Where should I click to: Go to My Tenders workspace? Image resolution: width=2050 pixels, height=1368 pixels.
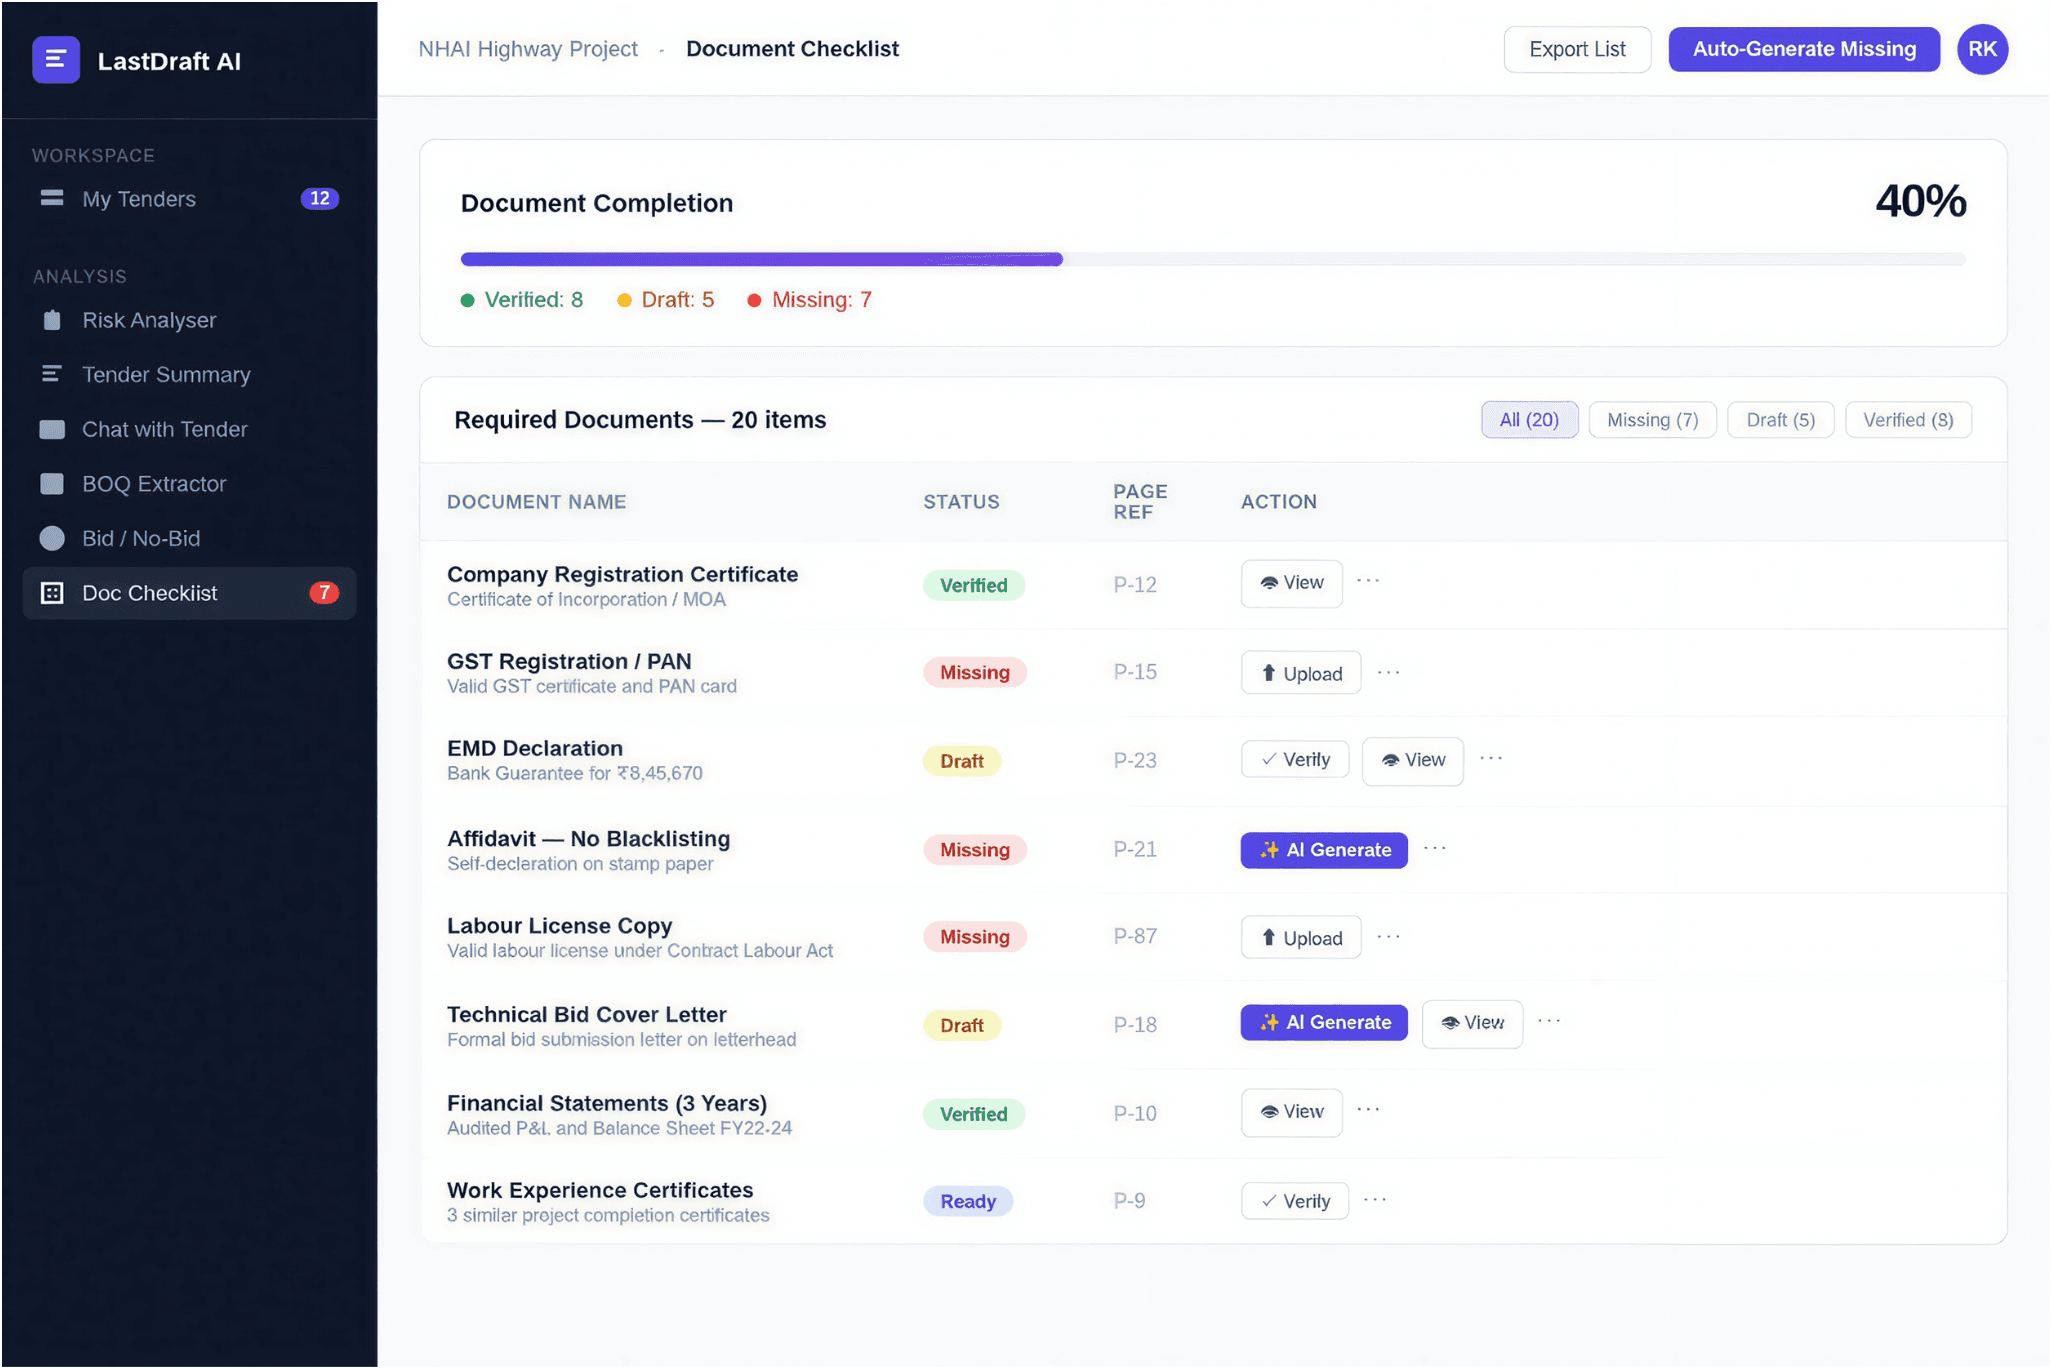click(x=138, y=198)
